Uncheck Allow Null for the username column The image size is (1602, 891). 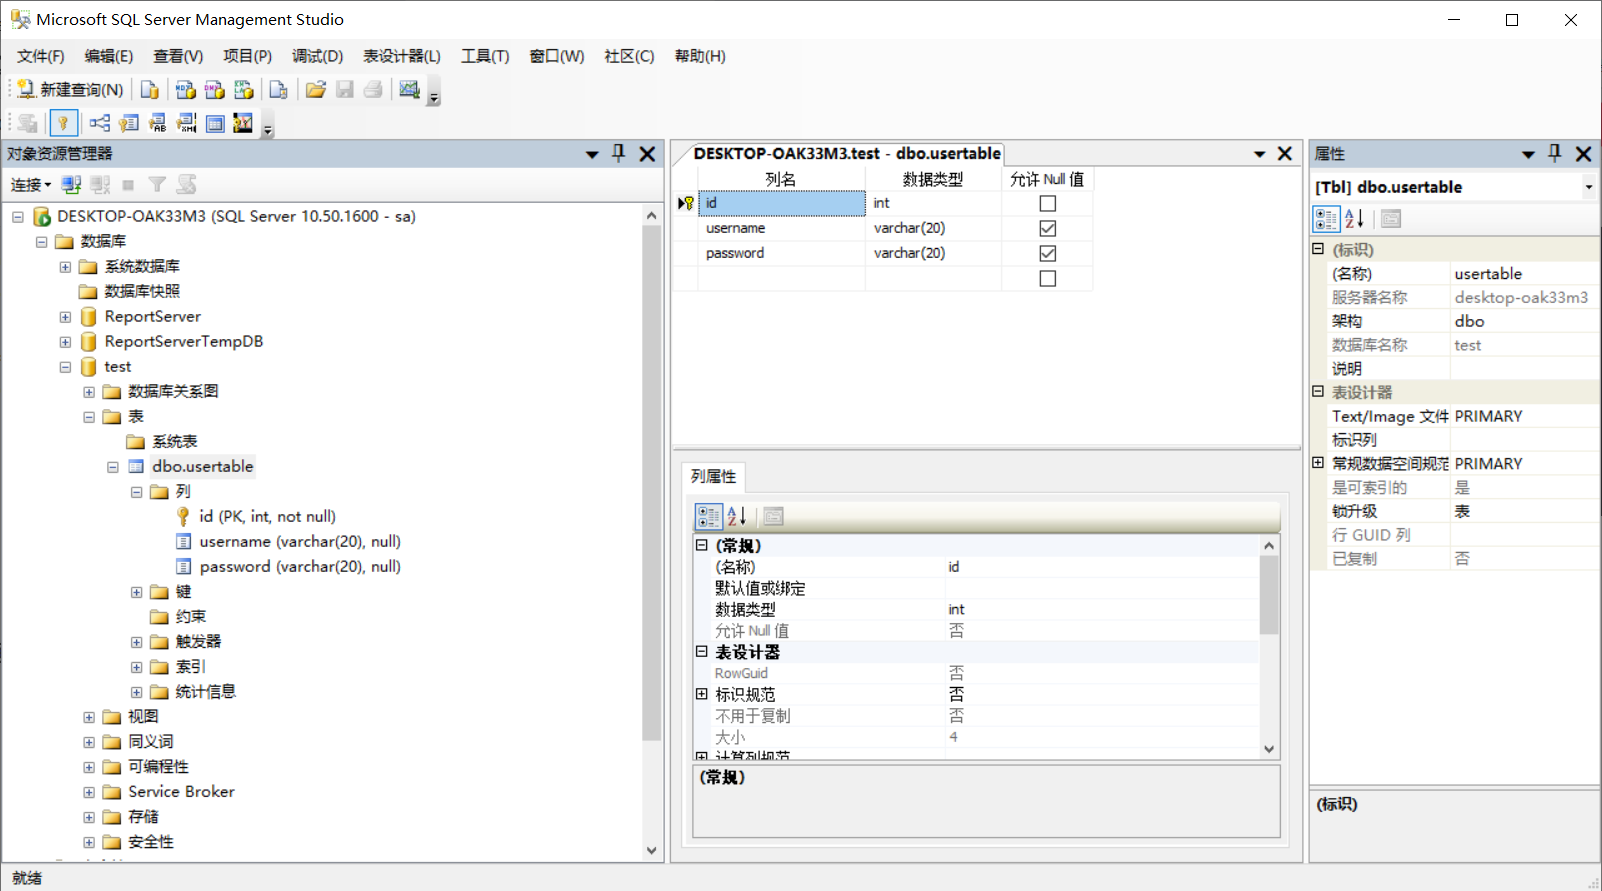pyautogui.click(x=1047, y=228)
